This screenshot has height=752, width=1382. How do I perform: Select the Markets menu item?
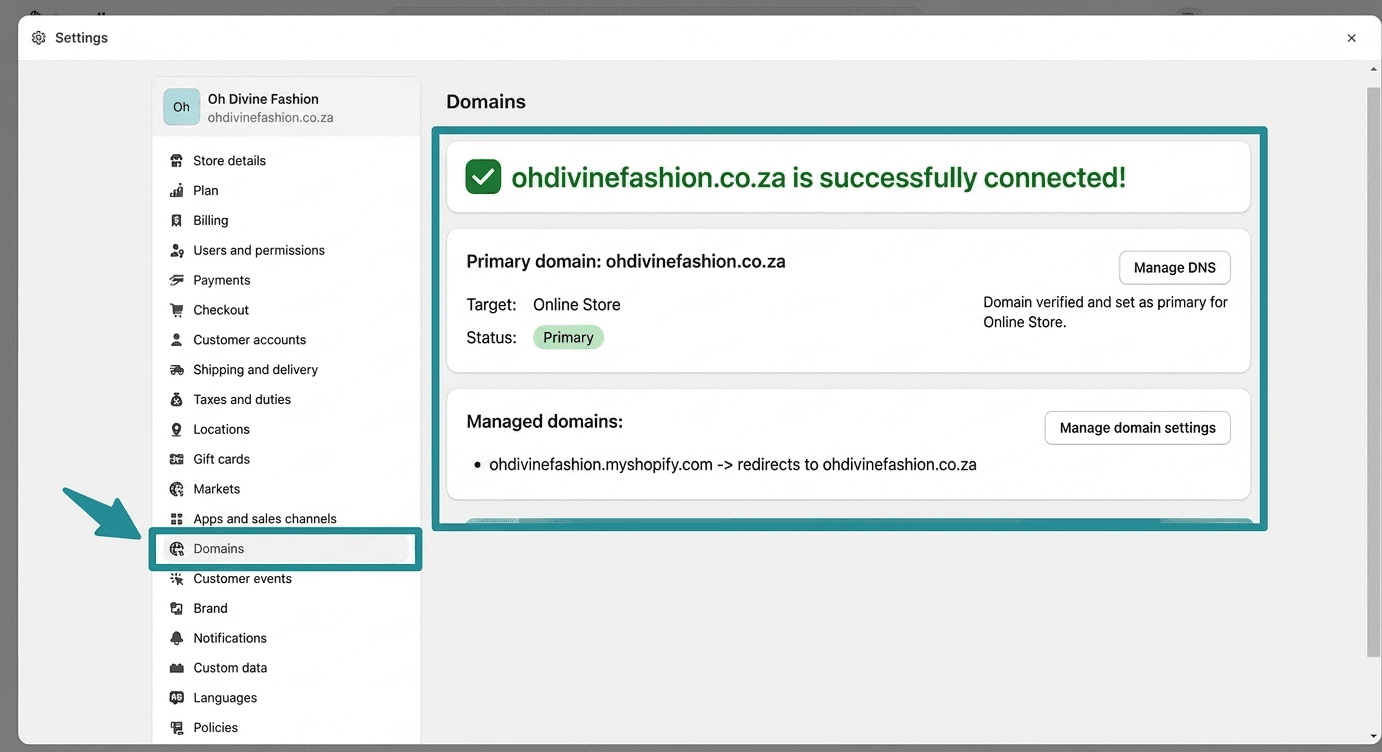tap(286, 489)
